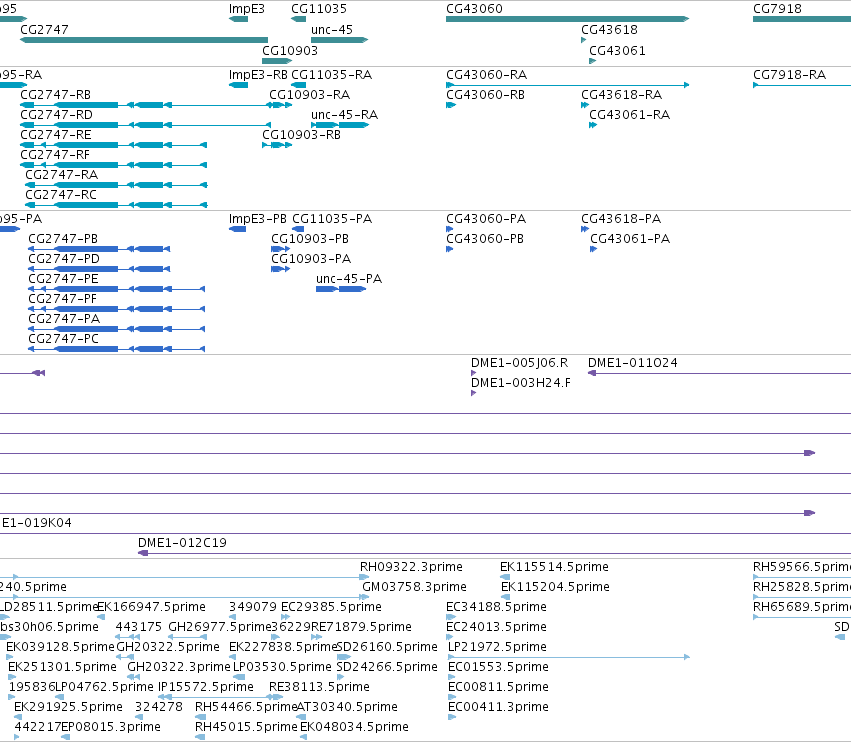
Task: Click transcript CG43618-RA label
Action: tap(621, 95)
